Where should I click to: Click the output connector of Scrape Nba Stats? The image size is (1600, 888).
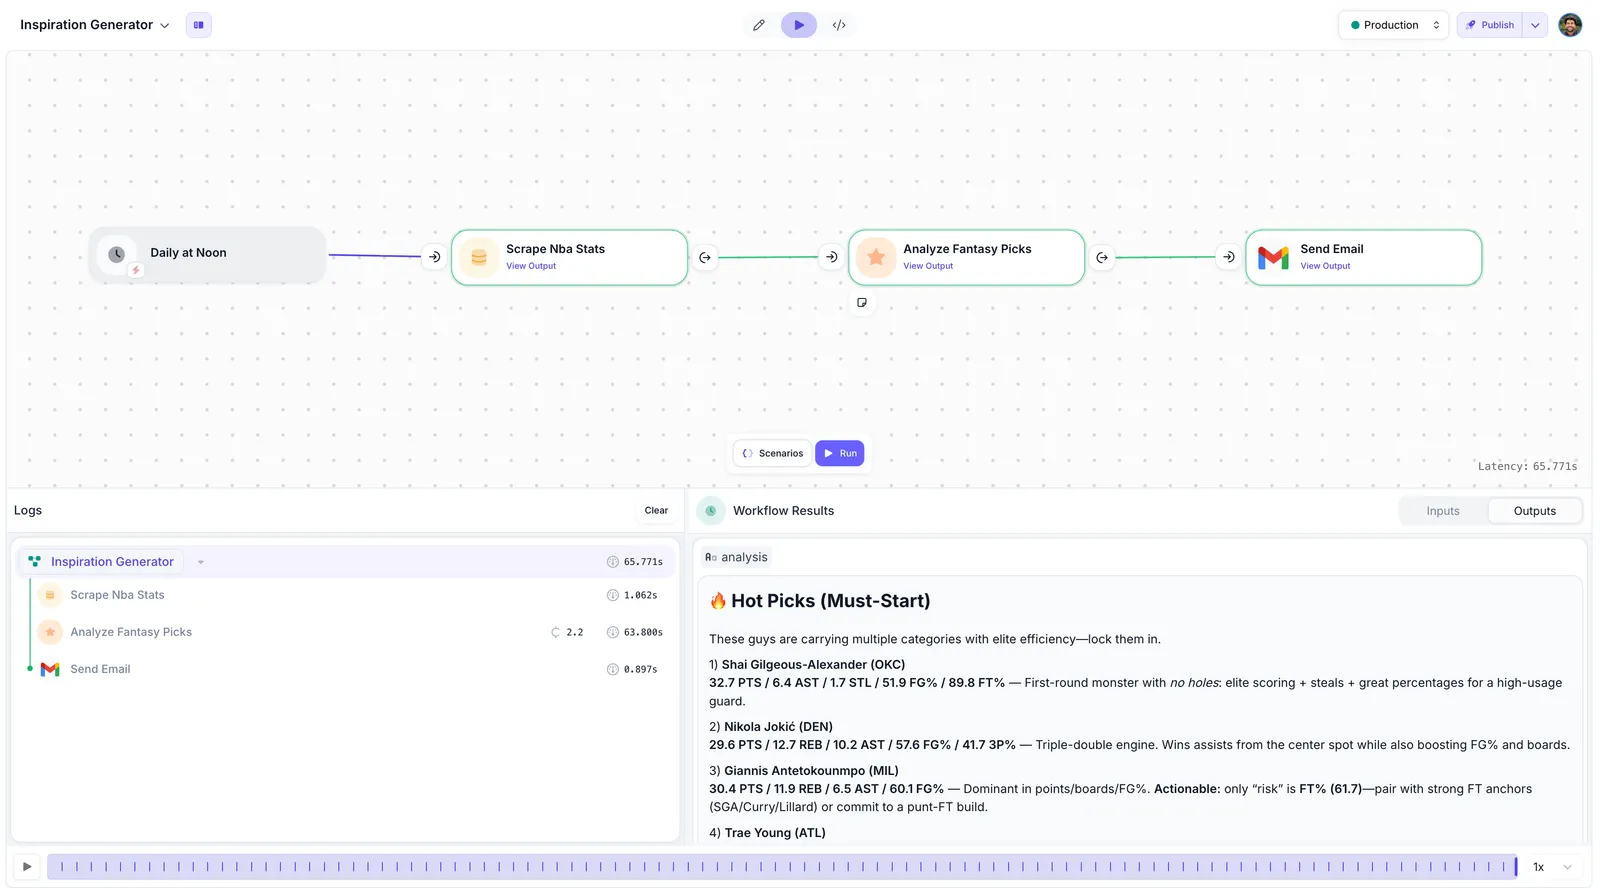[705, 257]
